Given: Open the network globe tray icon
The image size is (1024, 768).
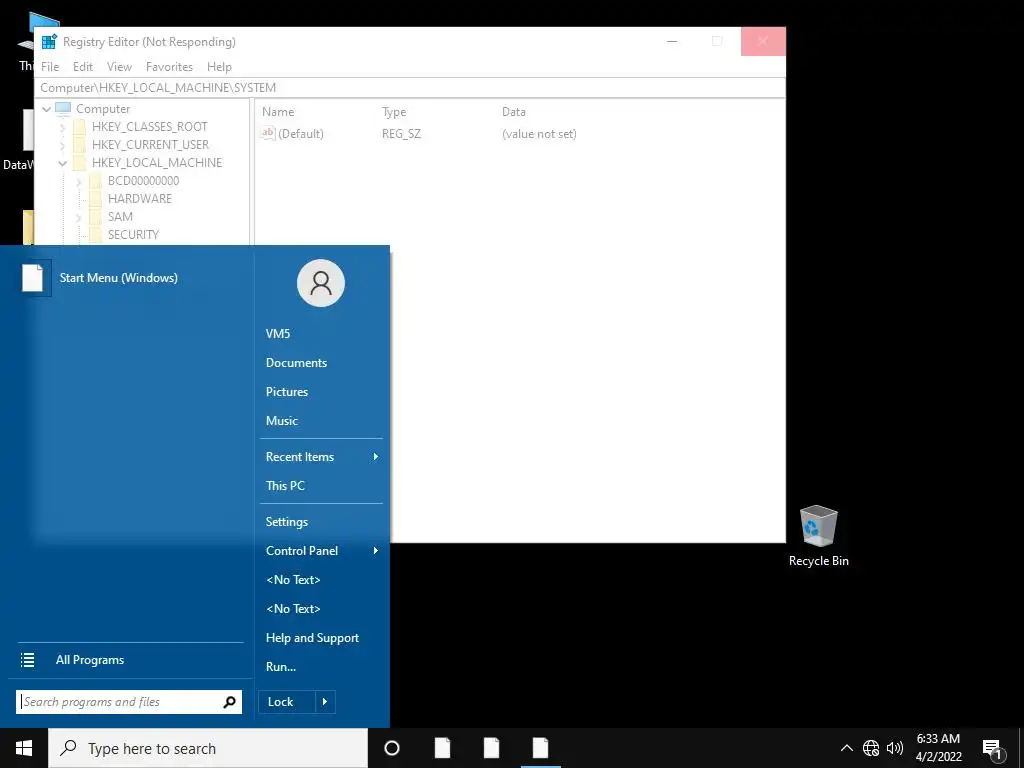Looking at the screenshot, I should click(871, 748).
